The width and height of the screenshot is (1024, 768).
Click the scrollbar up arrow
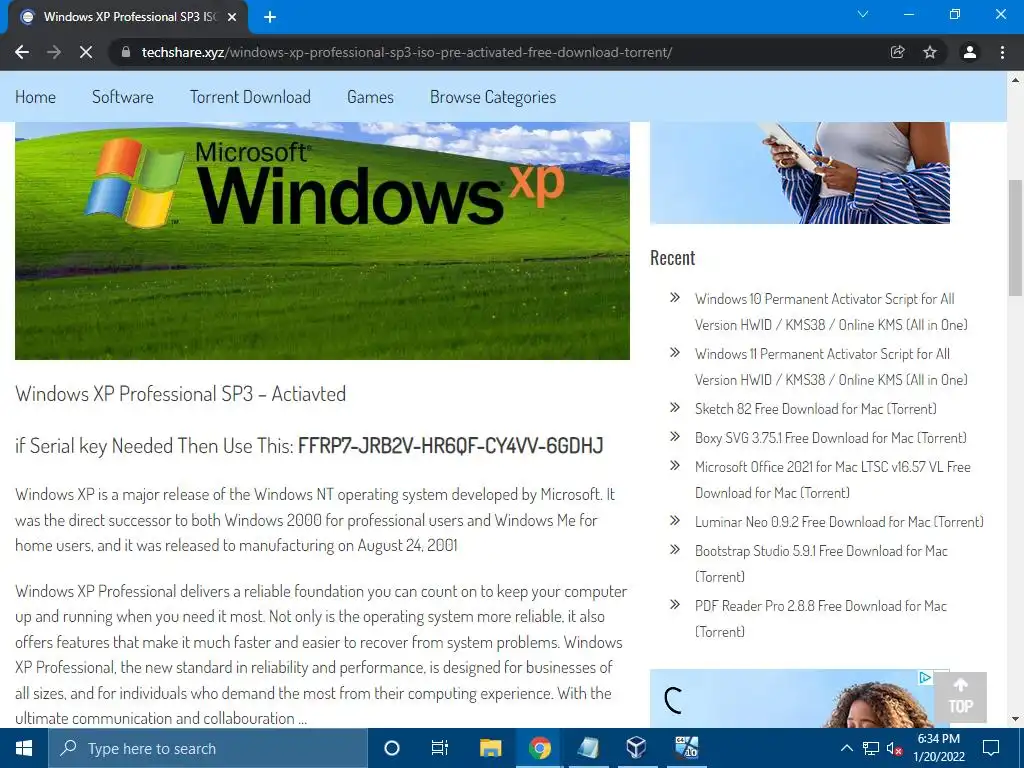click(x=1016, y=80)
